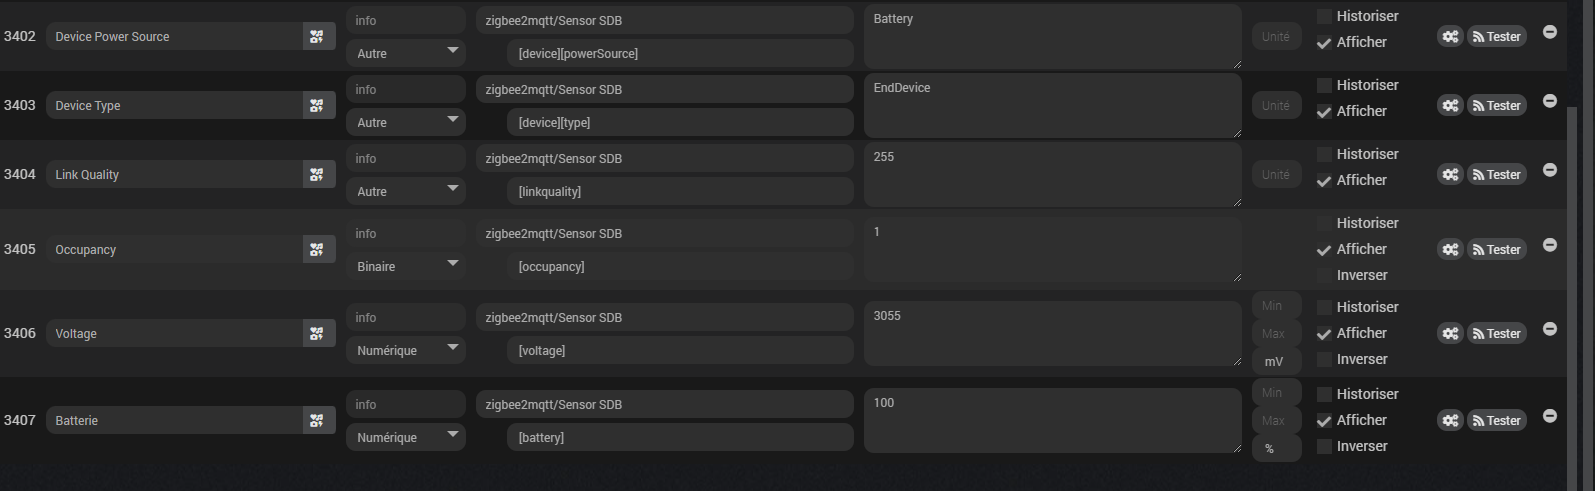Toggle Inverser checkbox for Occupancy
This screenshot has height=491, width=1595.
[1324, 276]
